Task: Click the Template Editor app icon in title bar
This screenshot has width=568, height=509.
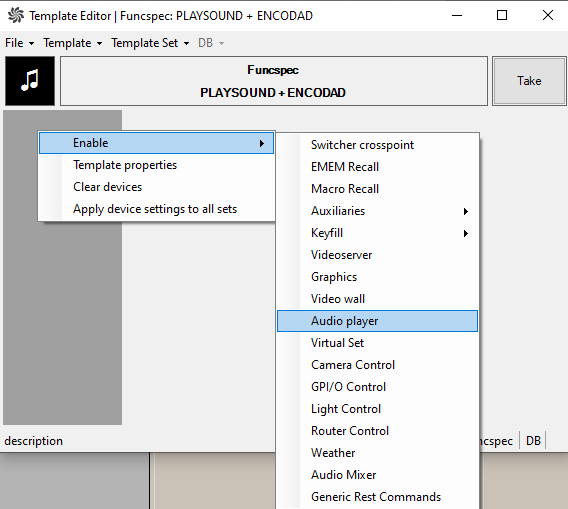Action: (16, 15)
